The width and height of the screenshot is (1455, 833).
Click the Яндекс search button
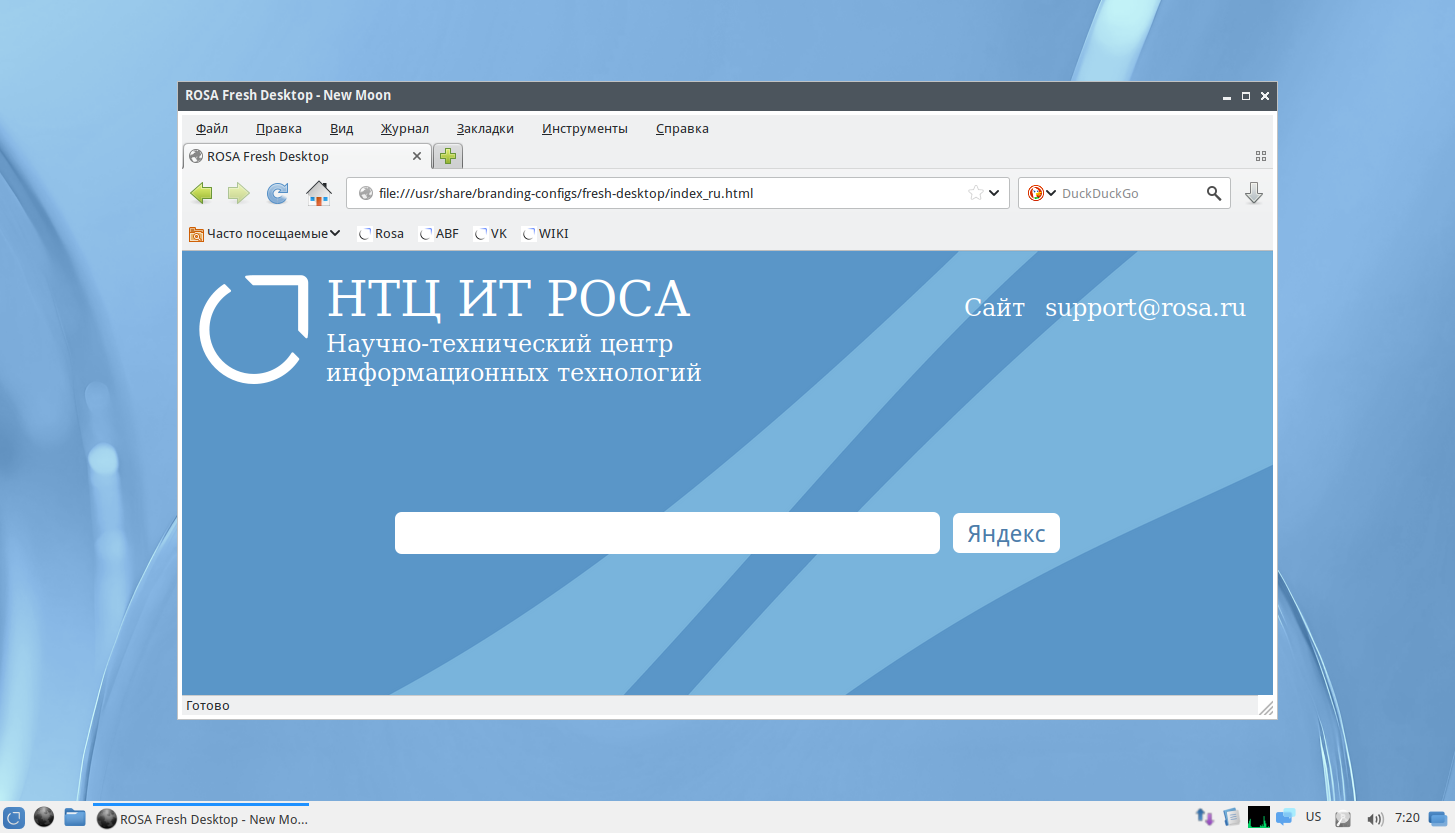pyautogui.click(x=1006, y=533)
